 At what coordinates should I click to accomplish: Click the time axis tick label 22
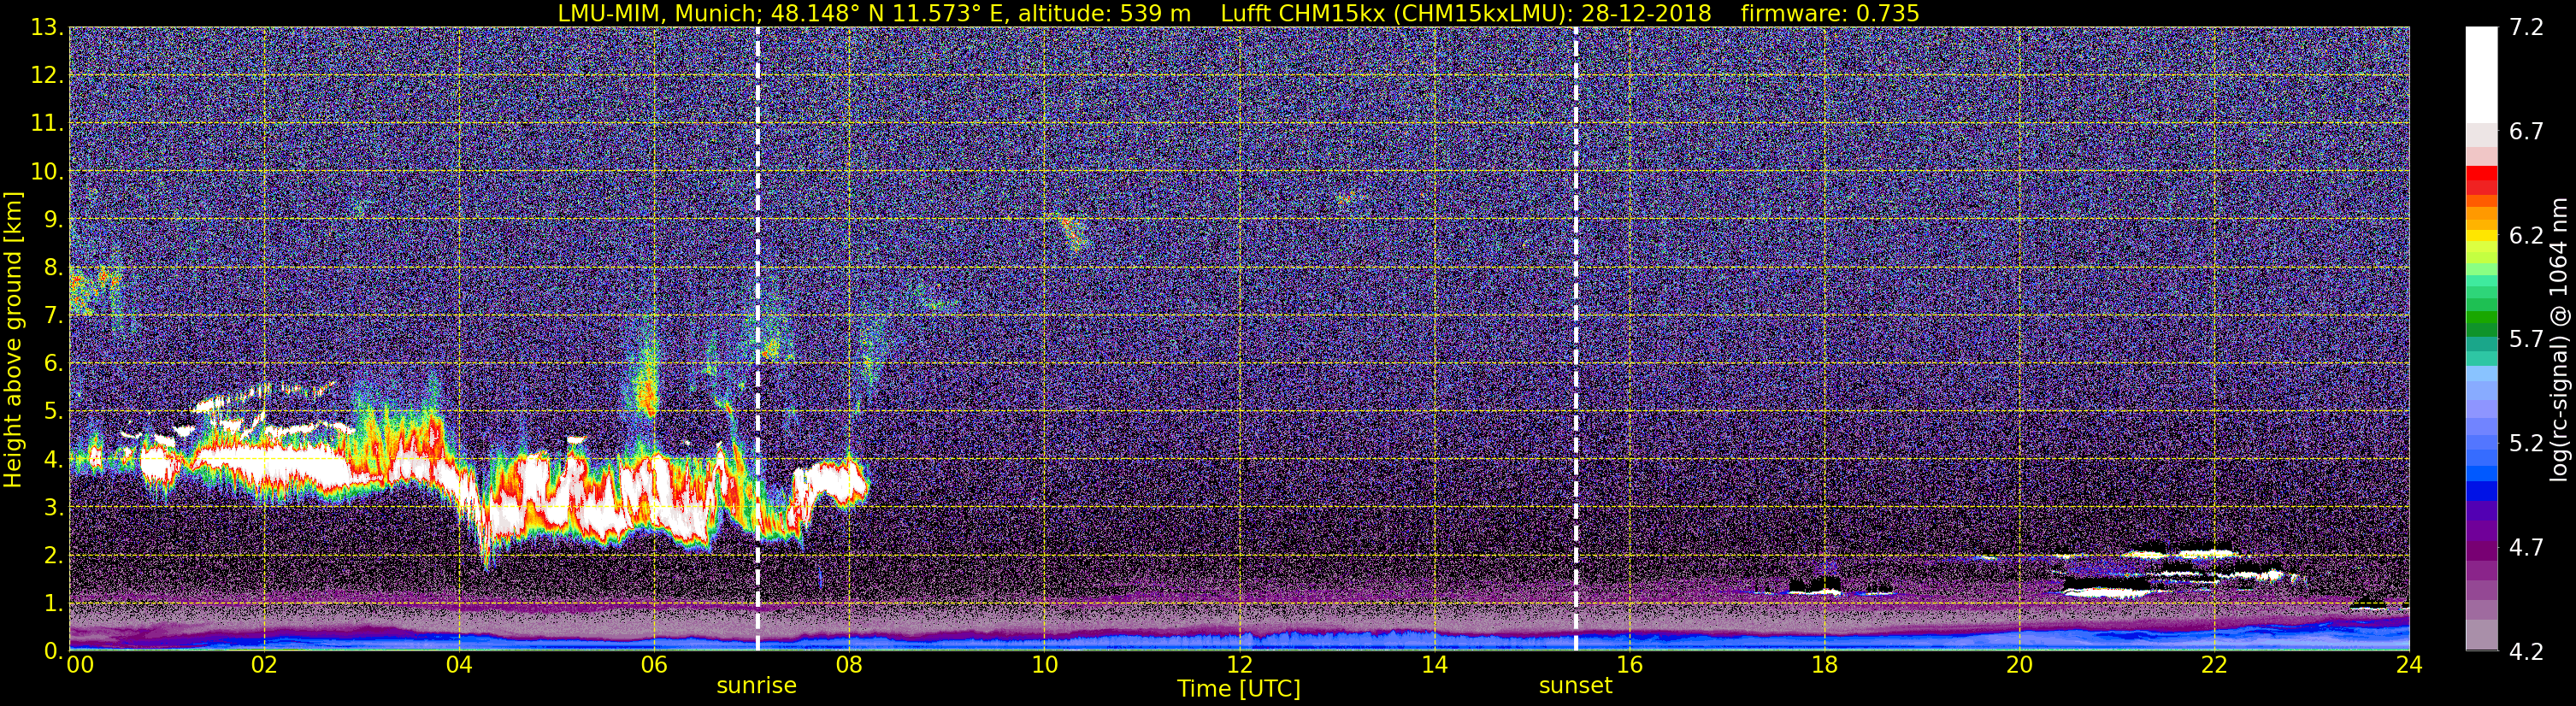(2214, 665)
